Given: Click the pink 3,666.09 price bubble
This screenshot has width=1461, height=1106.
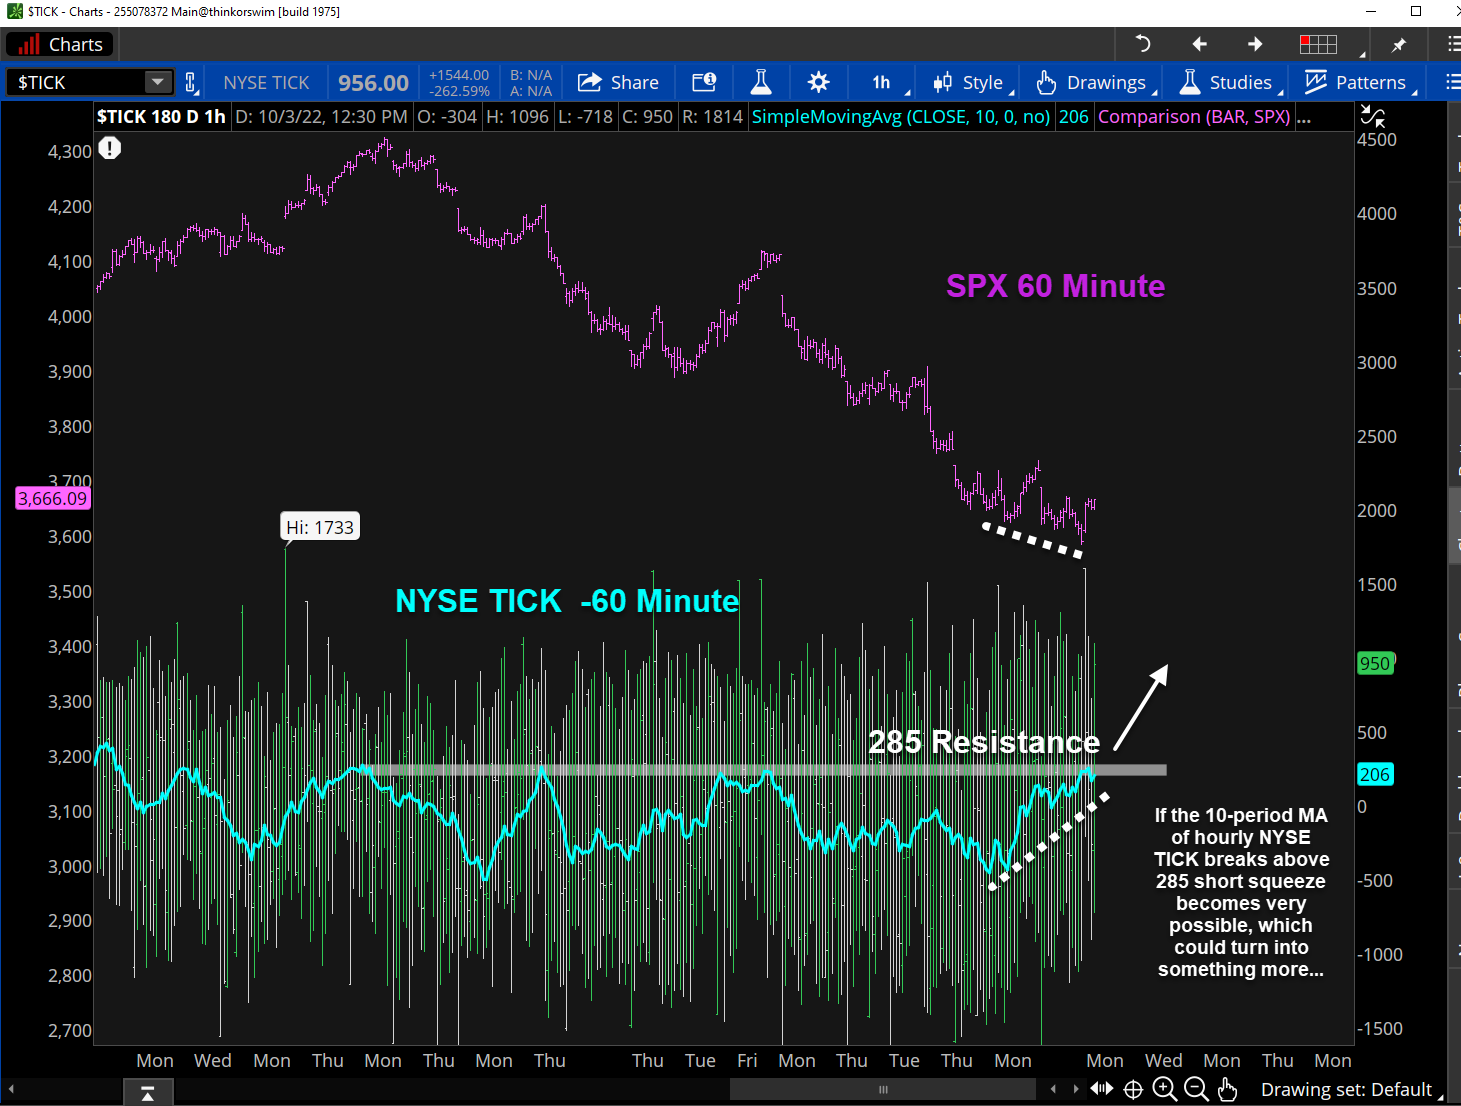Looking at the screenshot, I should pyautogui.click(x=52, y=498).
